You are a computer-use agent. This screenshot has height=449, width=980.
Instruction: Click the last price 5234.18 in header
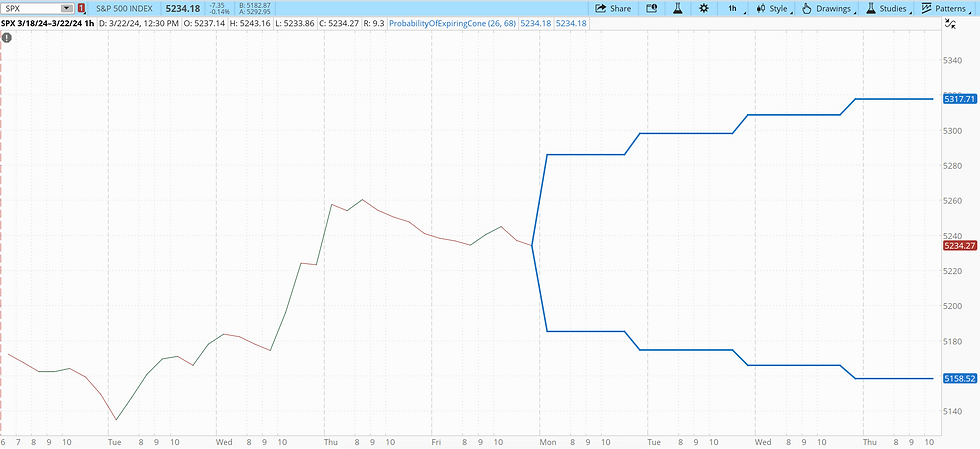(182, 9)
